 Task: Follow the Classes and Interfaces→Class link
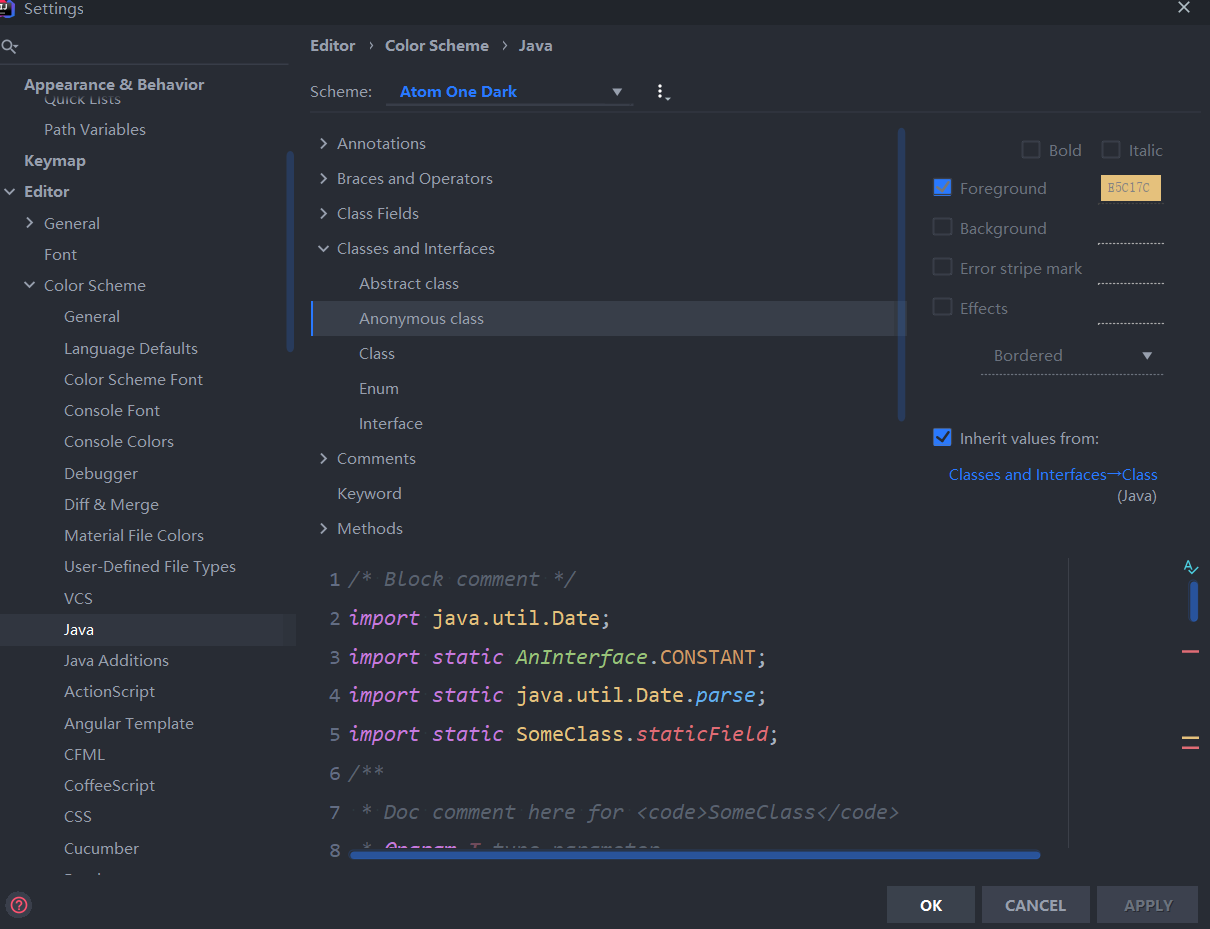click(1053, 475)
